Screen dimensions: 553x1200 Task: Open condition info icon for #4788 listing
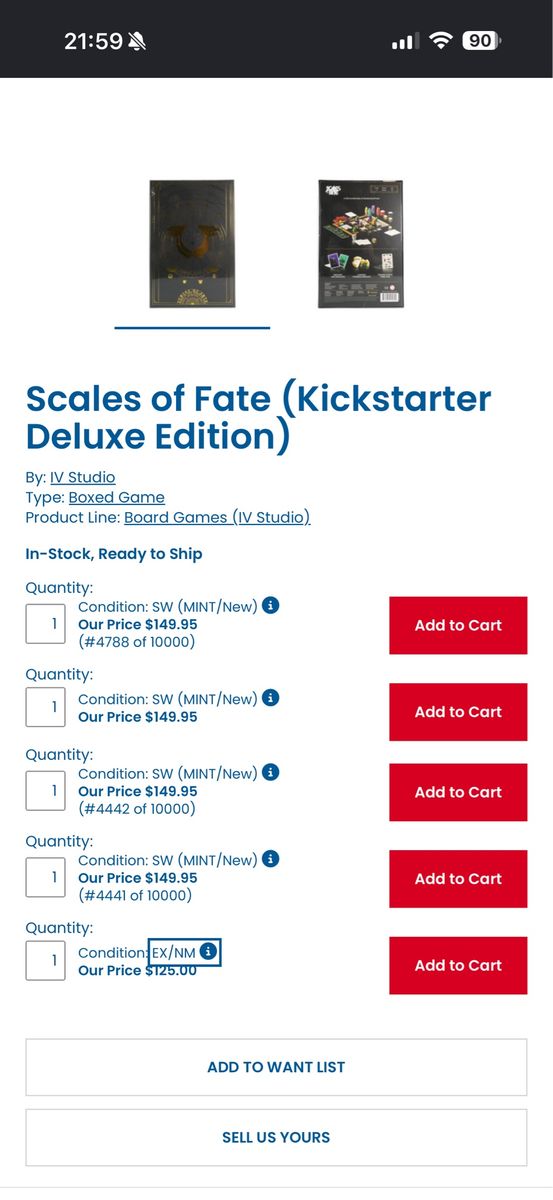270,606
